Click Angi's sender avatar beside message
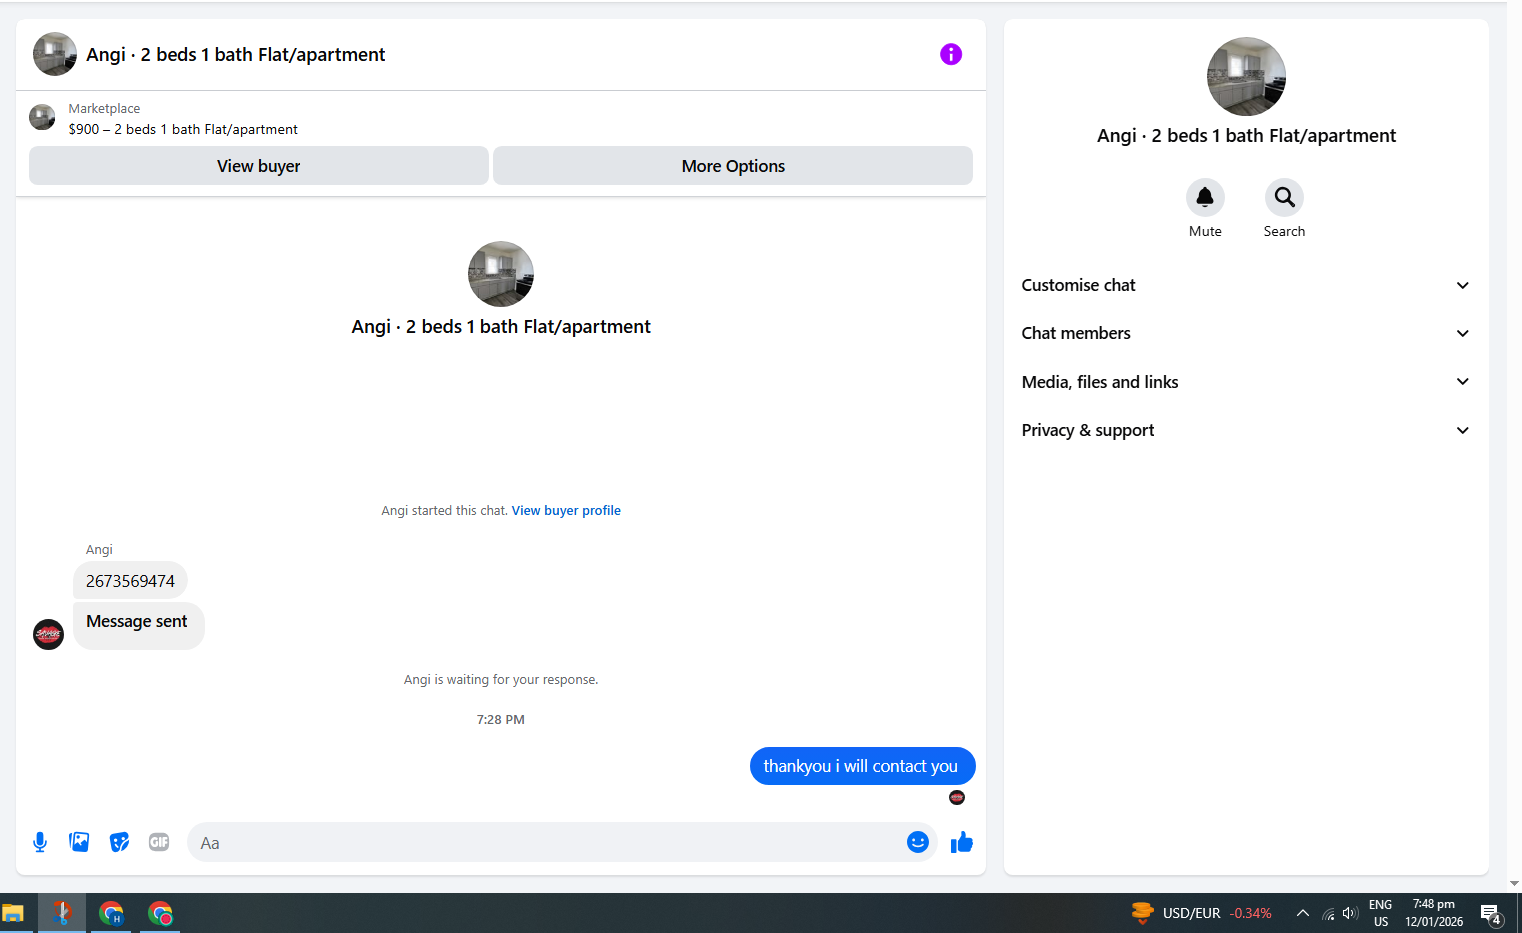 coord(49,634)
